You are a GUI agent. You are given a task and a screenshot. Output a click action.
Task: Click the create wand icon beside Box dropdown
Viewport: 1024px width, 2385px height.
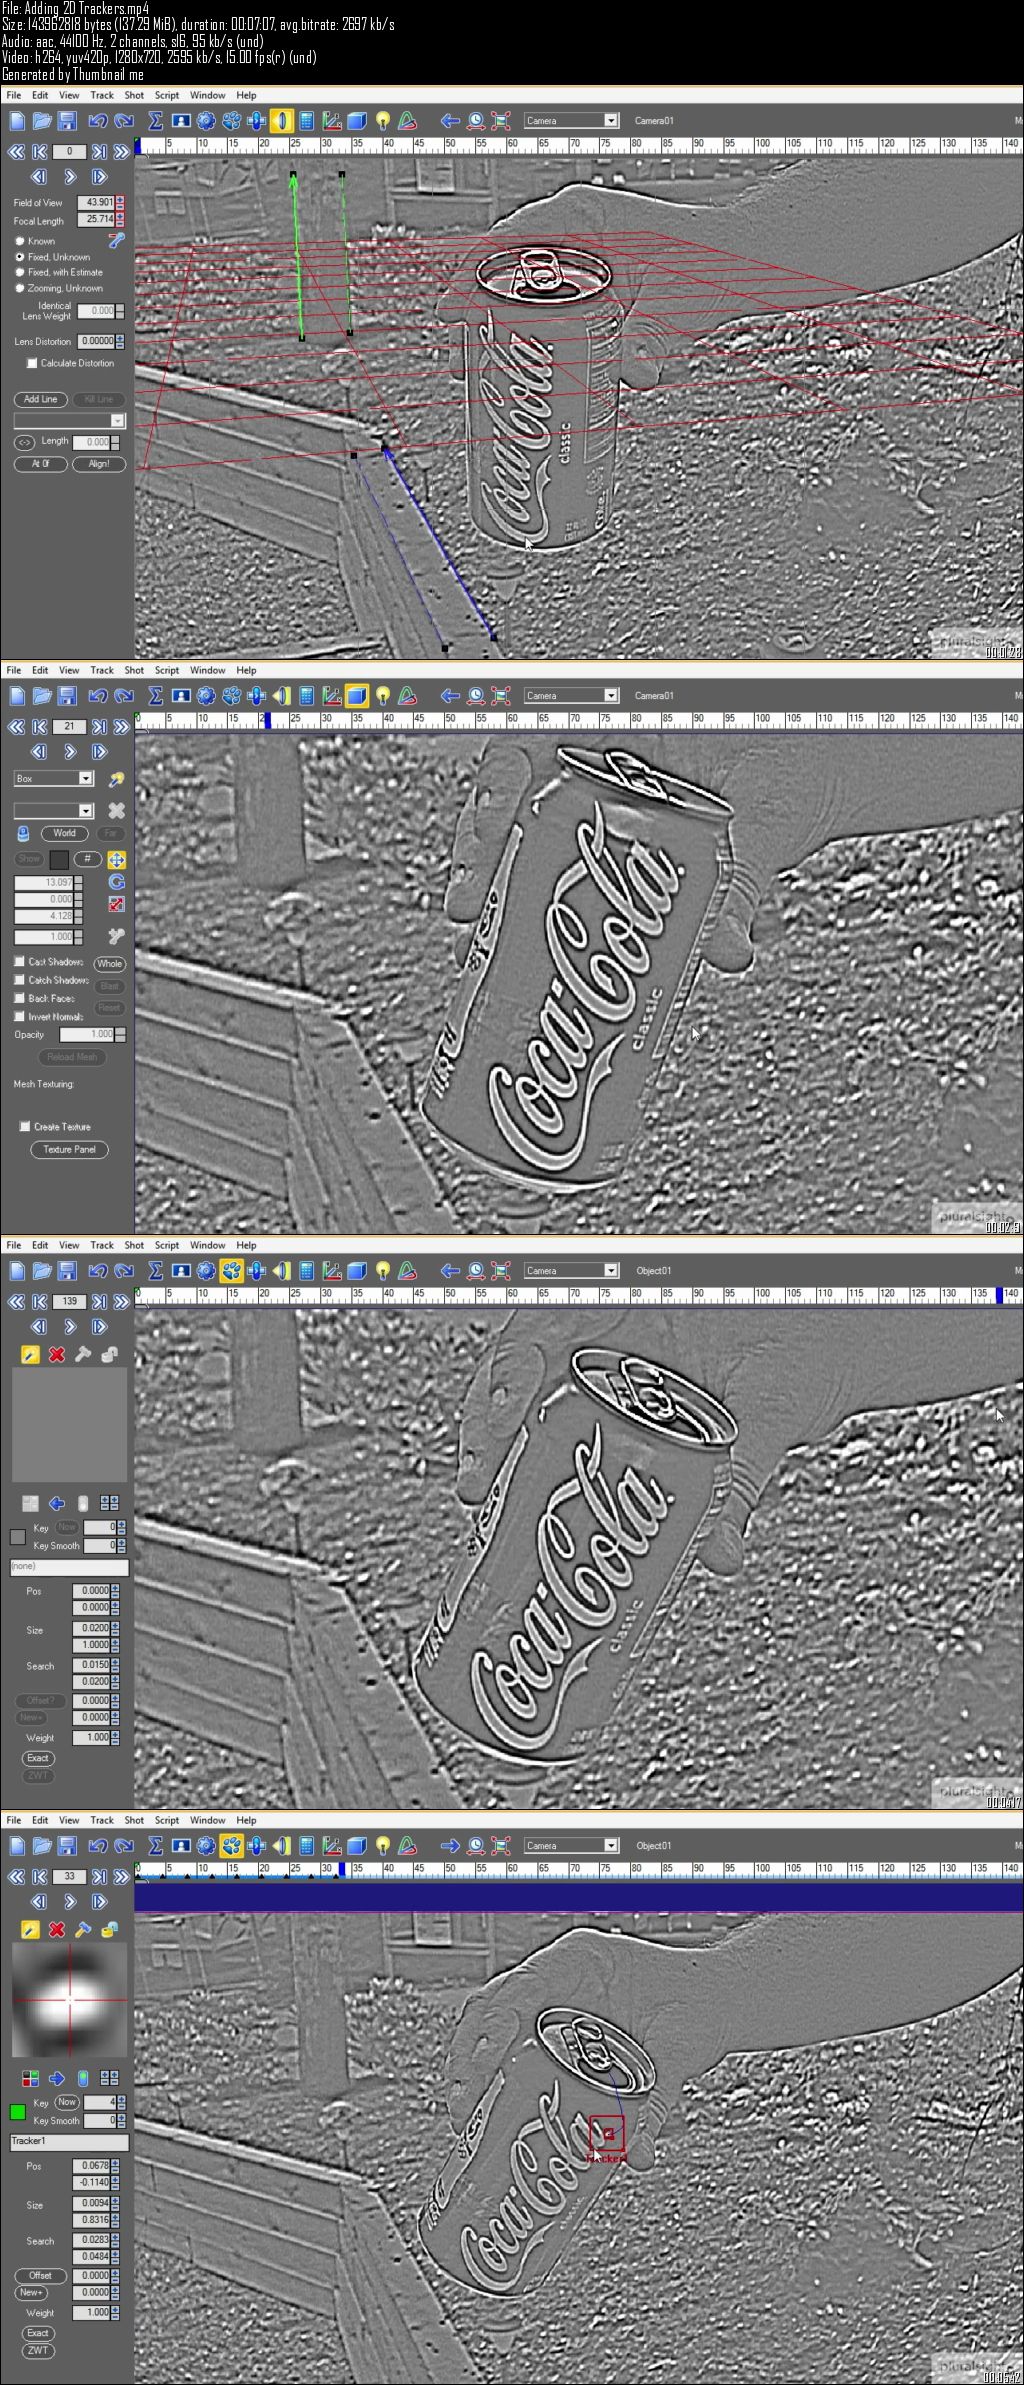pos(117,779)
